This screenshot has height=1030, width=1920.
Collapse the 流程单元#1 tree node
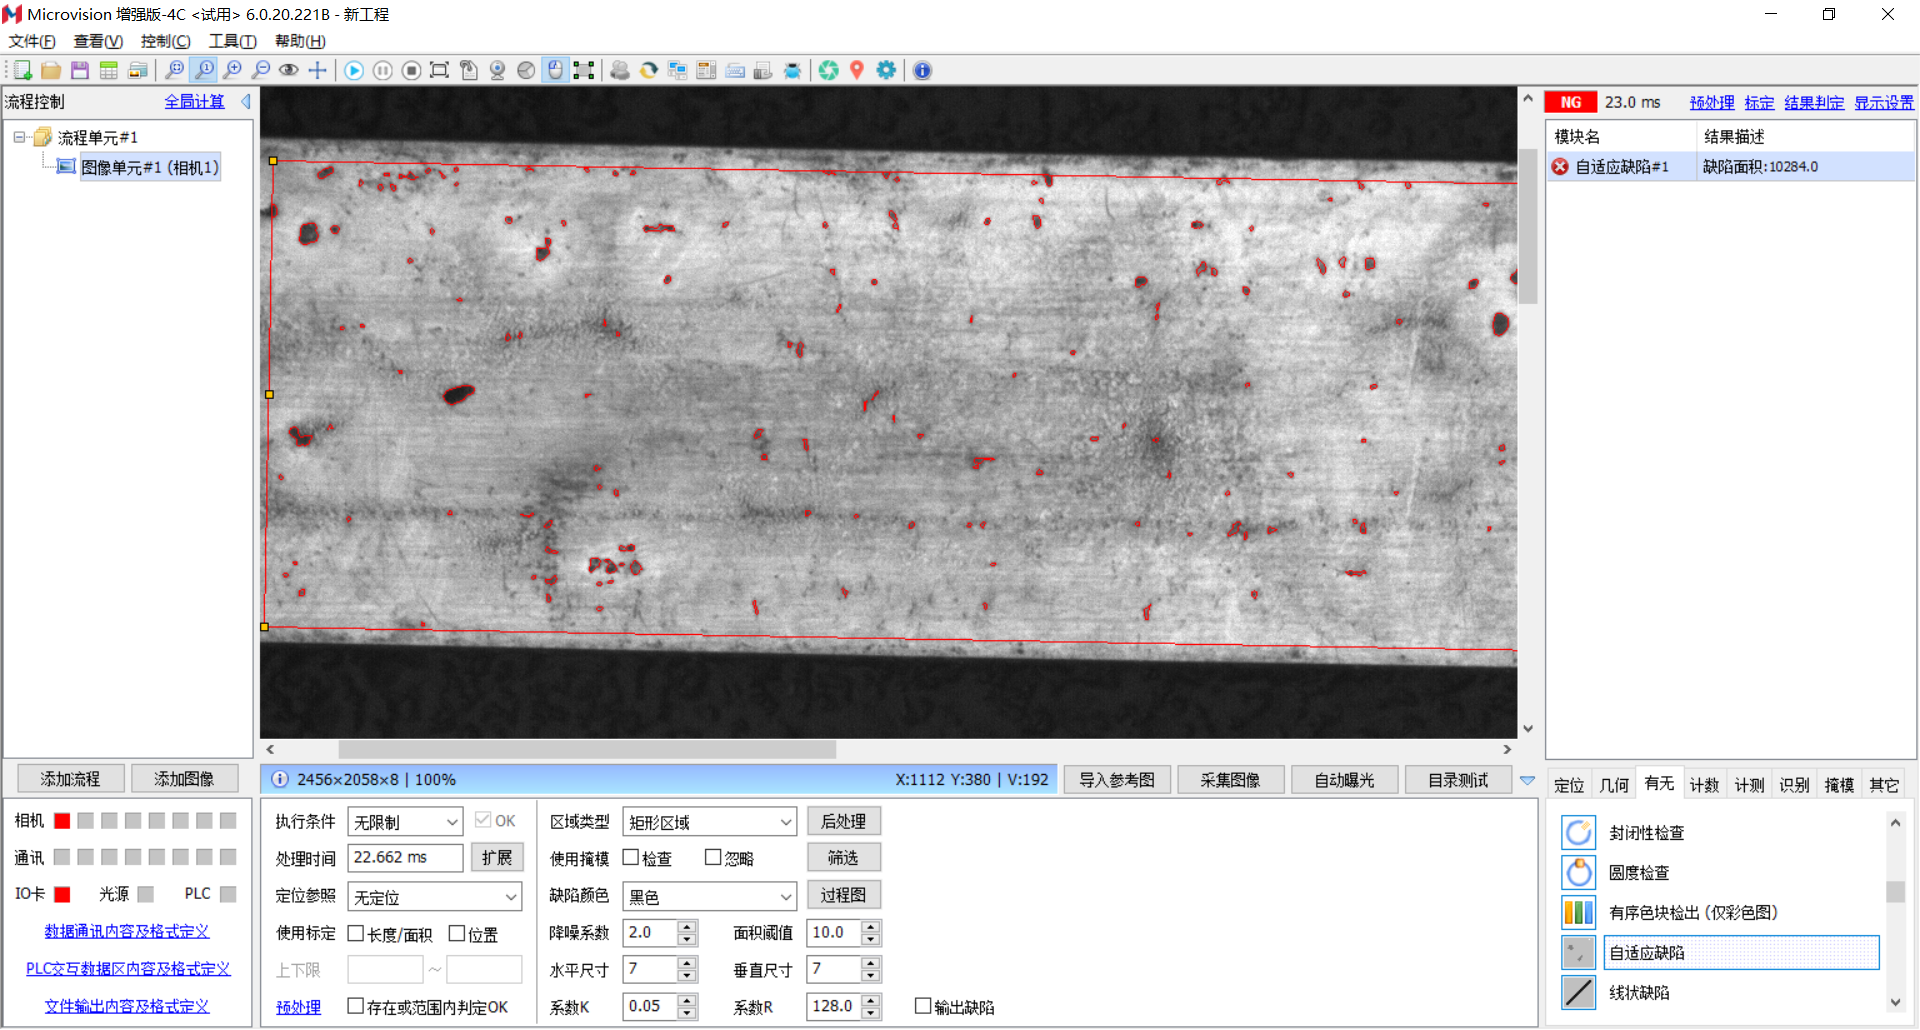[x=19, y=137]
